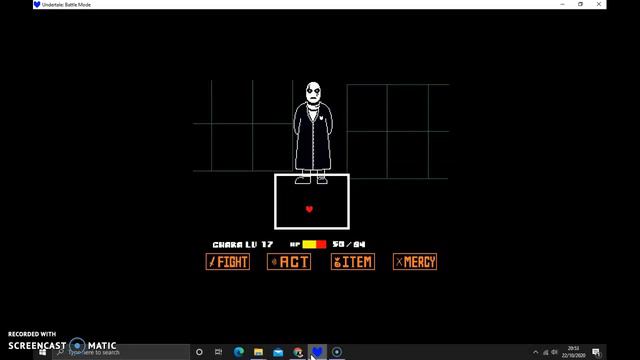Choose the ITEM battle button
The height and width of the screenshot is (360, 640).
[353, 262]
